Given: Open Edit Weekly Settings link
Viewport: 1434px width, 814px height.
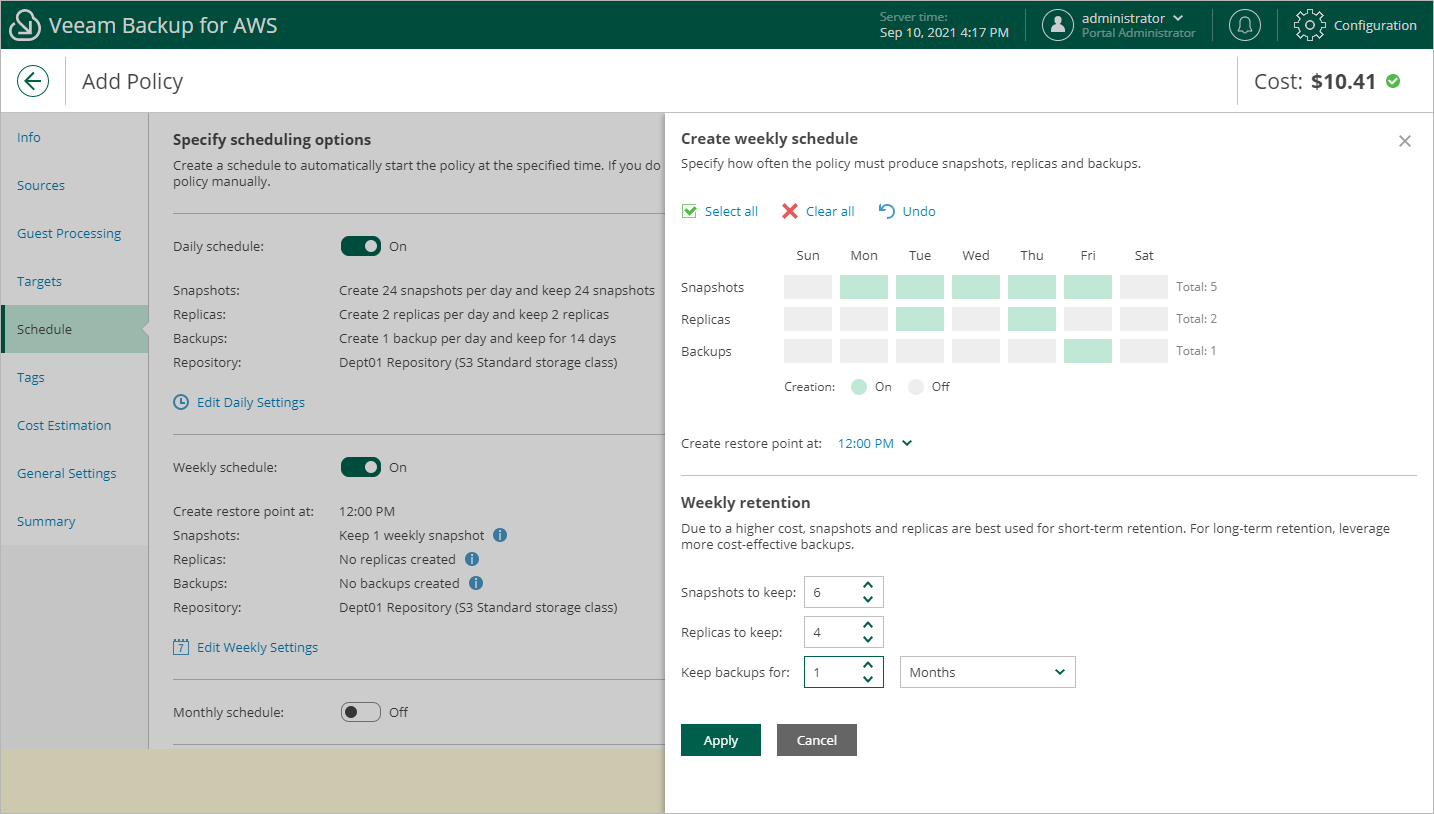Looking at the screenshot, I should 257,647.
